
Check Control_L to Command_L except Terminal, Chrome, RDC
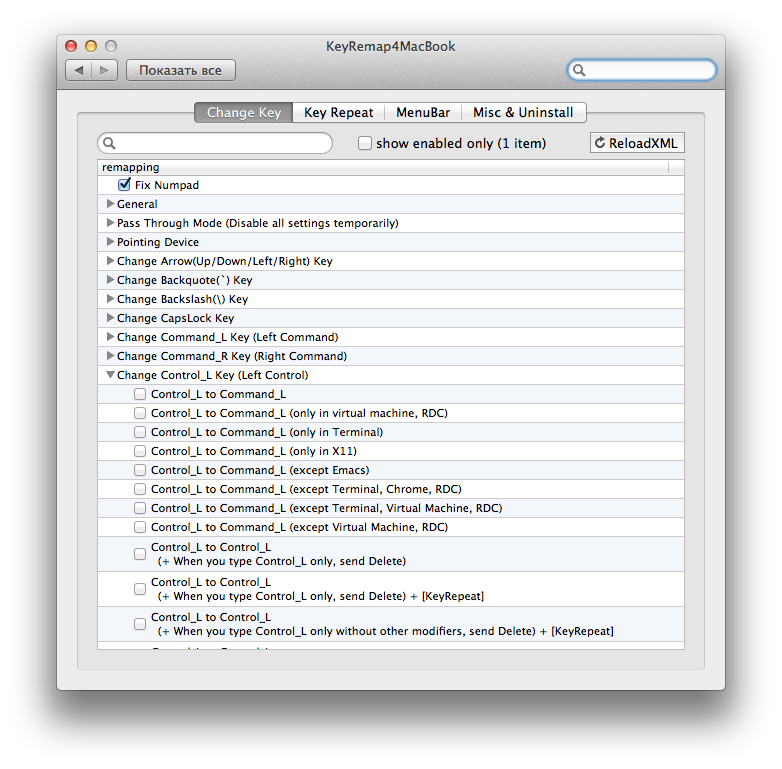140,489
